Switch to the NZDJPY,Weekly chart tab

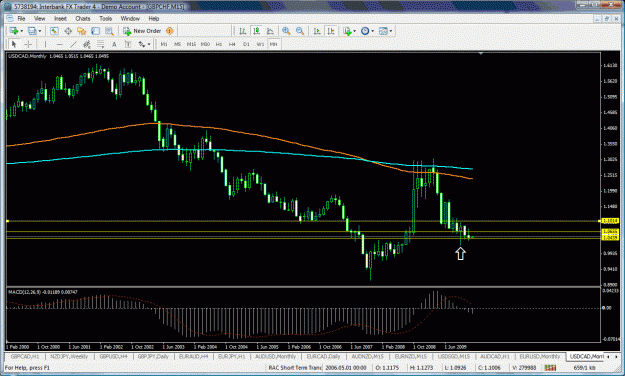(69, 356)
